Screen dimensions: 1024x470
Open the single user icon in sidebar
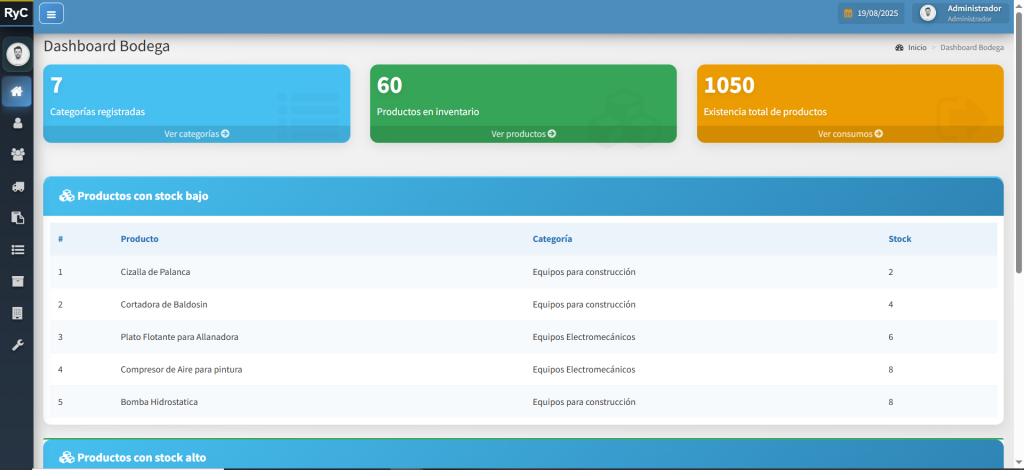[17, 123]
